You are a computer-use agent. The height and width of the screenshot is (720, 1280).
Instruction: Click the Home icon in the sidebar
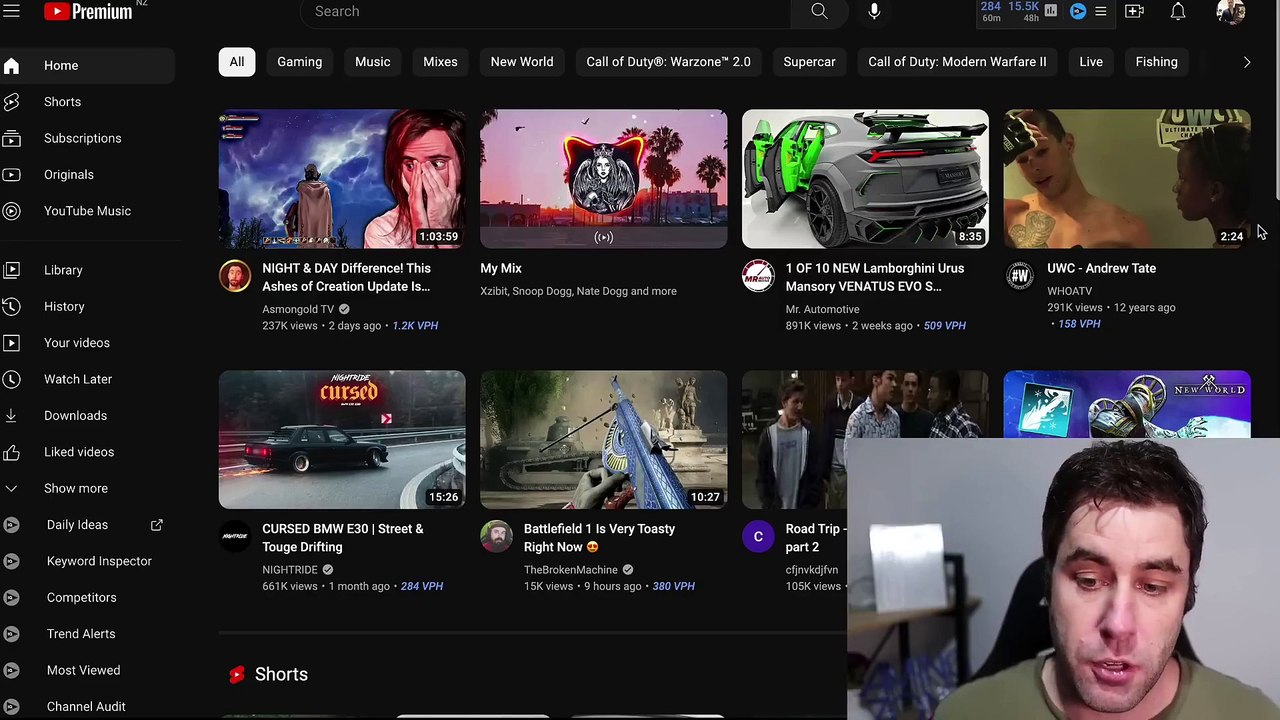[11, 66]
